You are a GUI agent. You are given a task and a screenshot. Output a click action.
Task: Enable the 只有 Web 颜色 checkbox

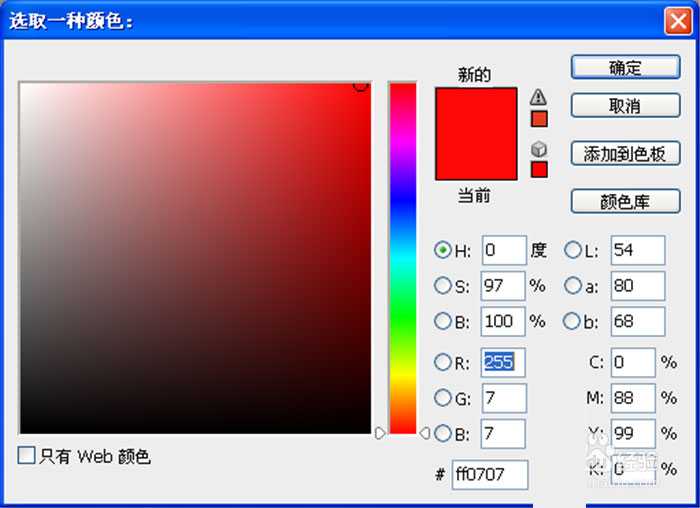click(x=26, y=455)
